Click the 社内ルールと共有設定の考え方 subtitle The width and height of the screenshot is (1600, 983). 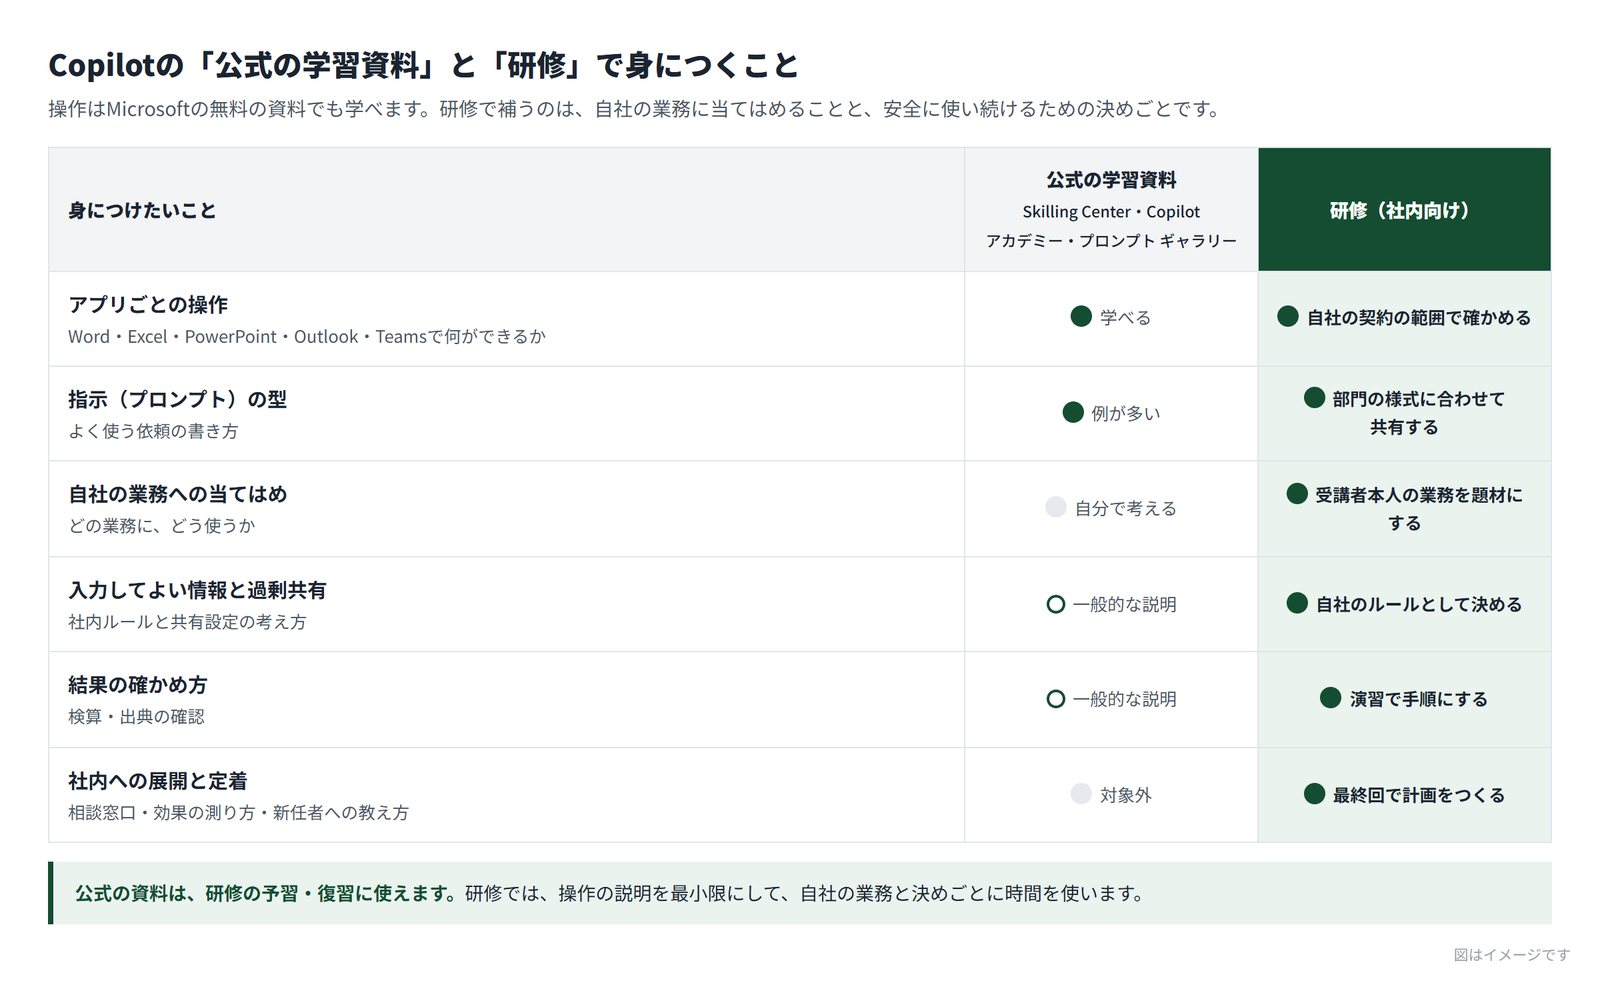(x=187, y=622)
